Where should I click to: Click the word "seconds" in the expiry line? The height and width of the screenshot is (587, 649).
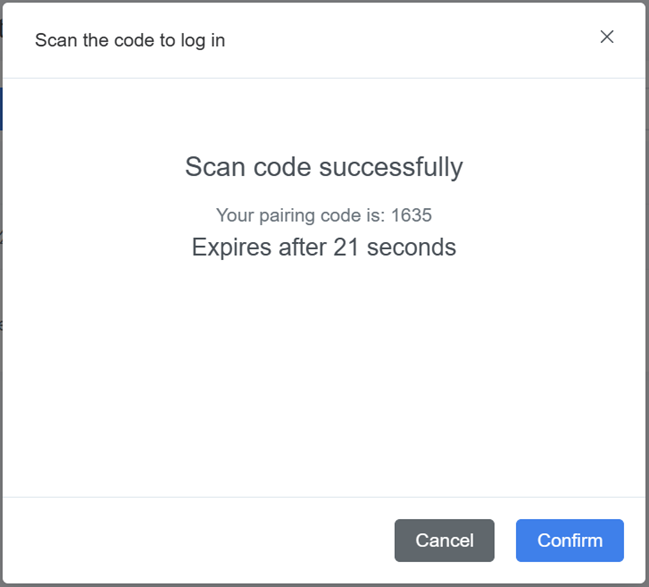[411, 247]
